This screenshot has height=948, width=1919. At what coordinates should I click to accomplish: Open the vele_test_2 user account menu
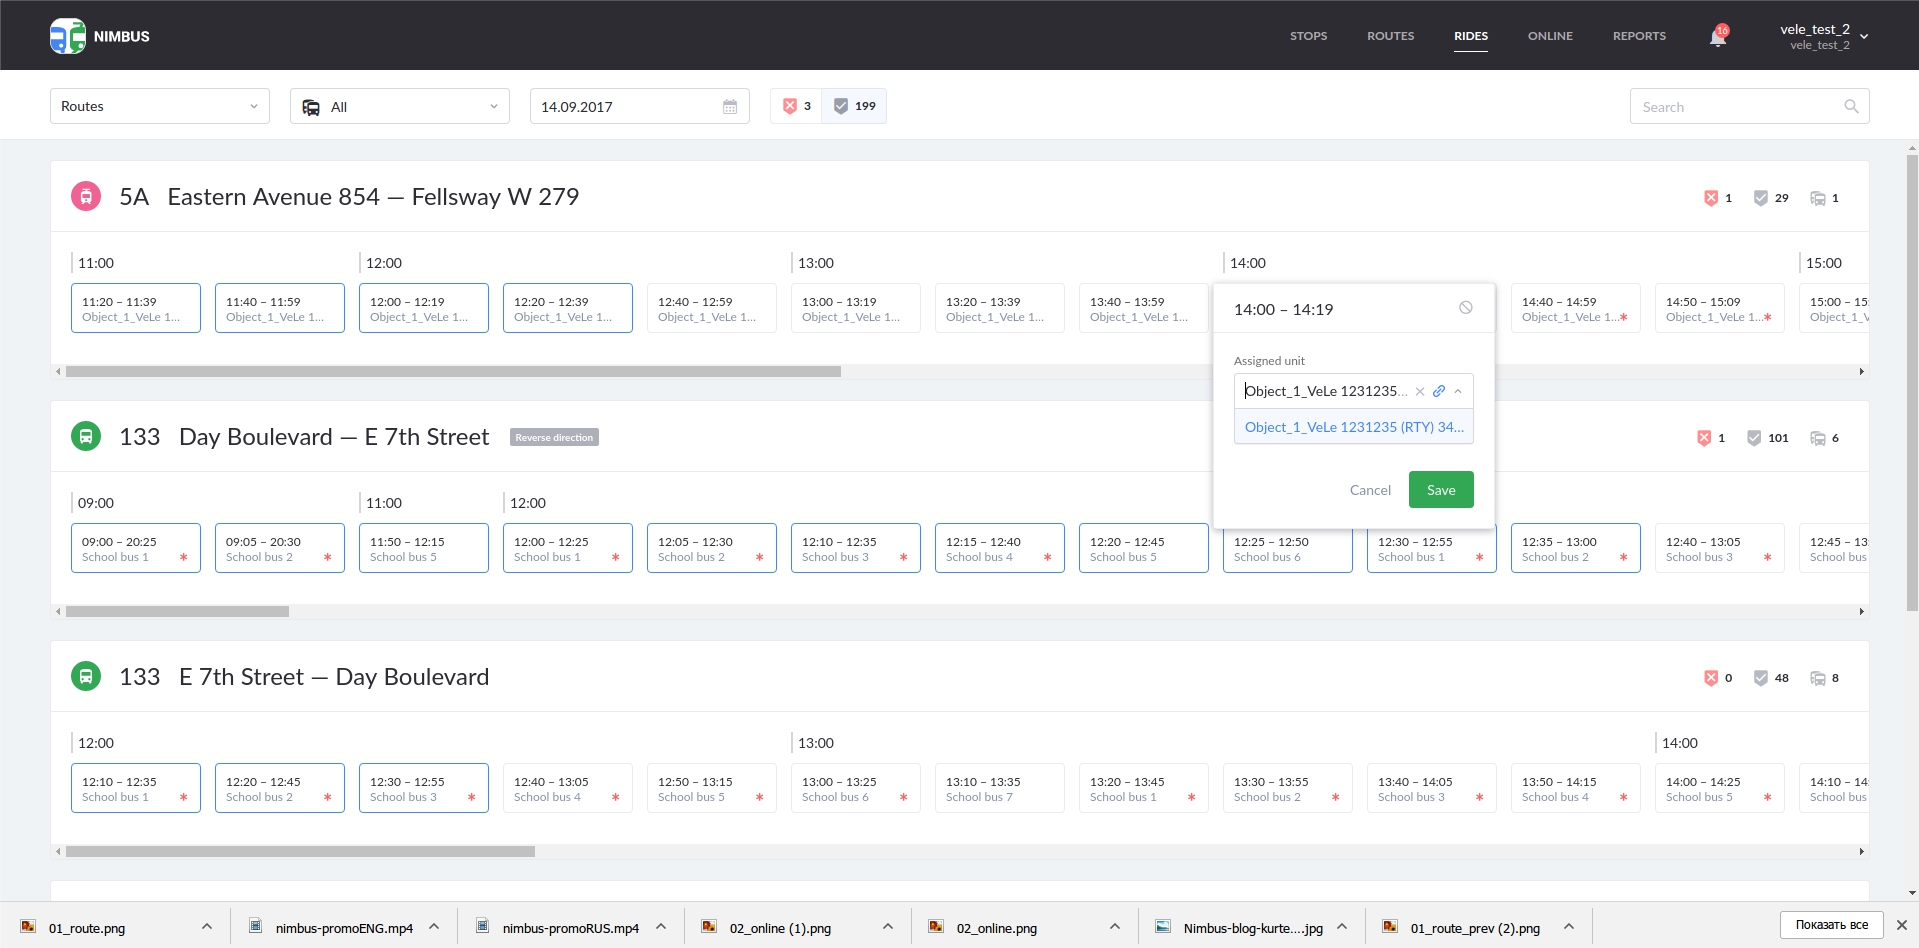[1823, 36]
